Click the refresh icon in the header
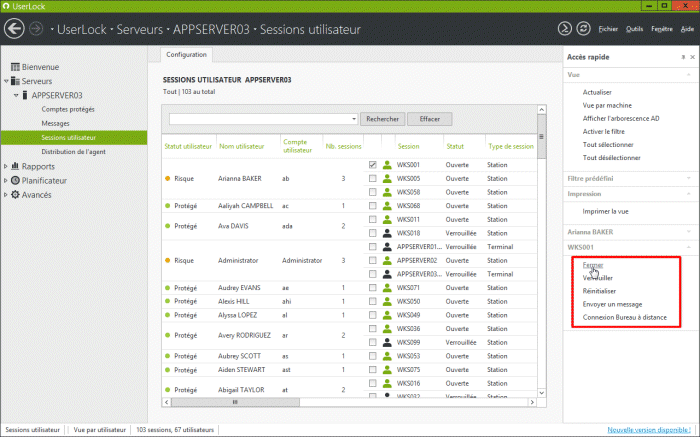The width and height of the screenshot is (700, 437). click(x=583, y=29)
